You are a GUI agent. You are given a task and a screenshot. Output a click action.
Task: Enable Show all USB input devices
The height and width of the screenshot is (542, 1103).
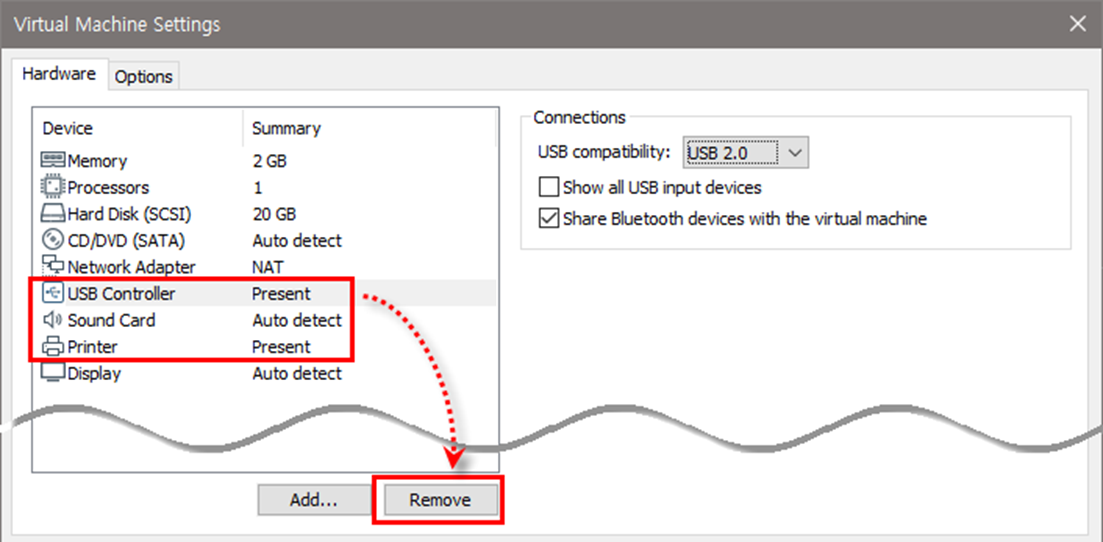pos(548,187)
